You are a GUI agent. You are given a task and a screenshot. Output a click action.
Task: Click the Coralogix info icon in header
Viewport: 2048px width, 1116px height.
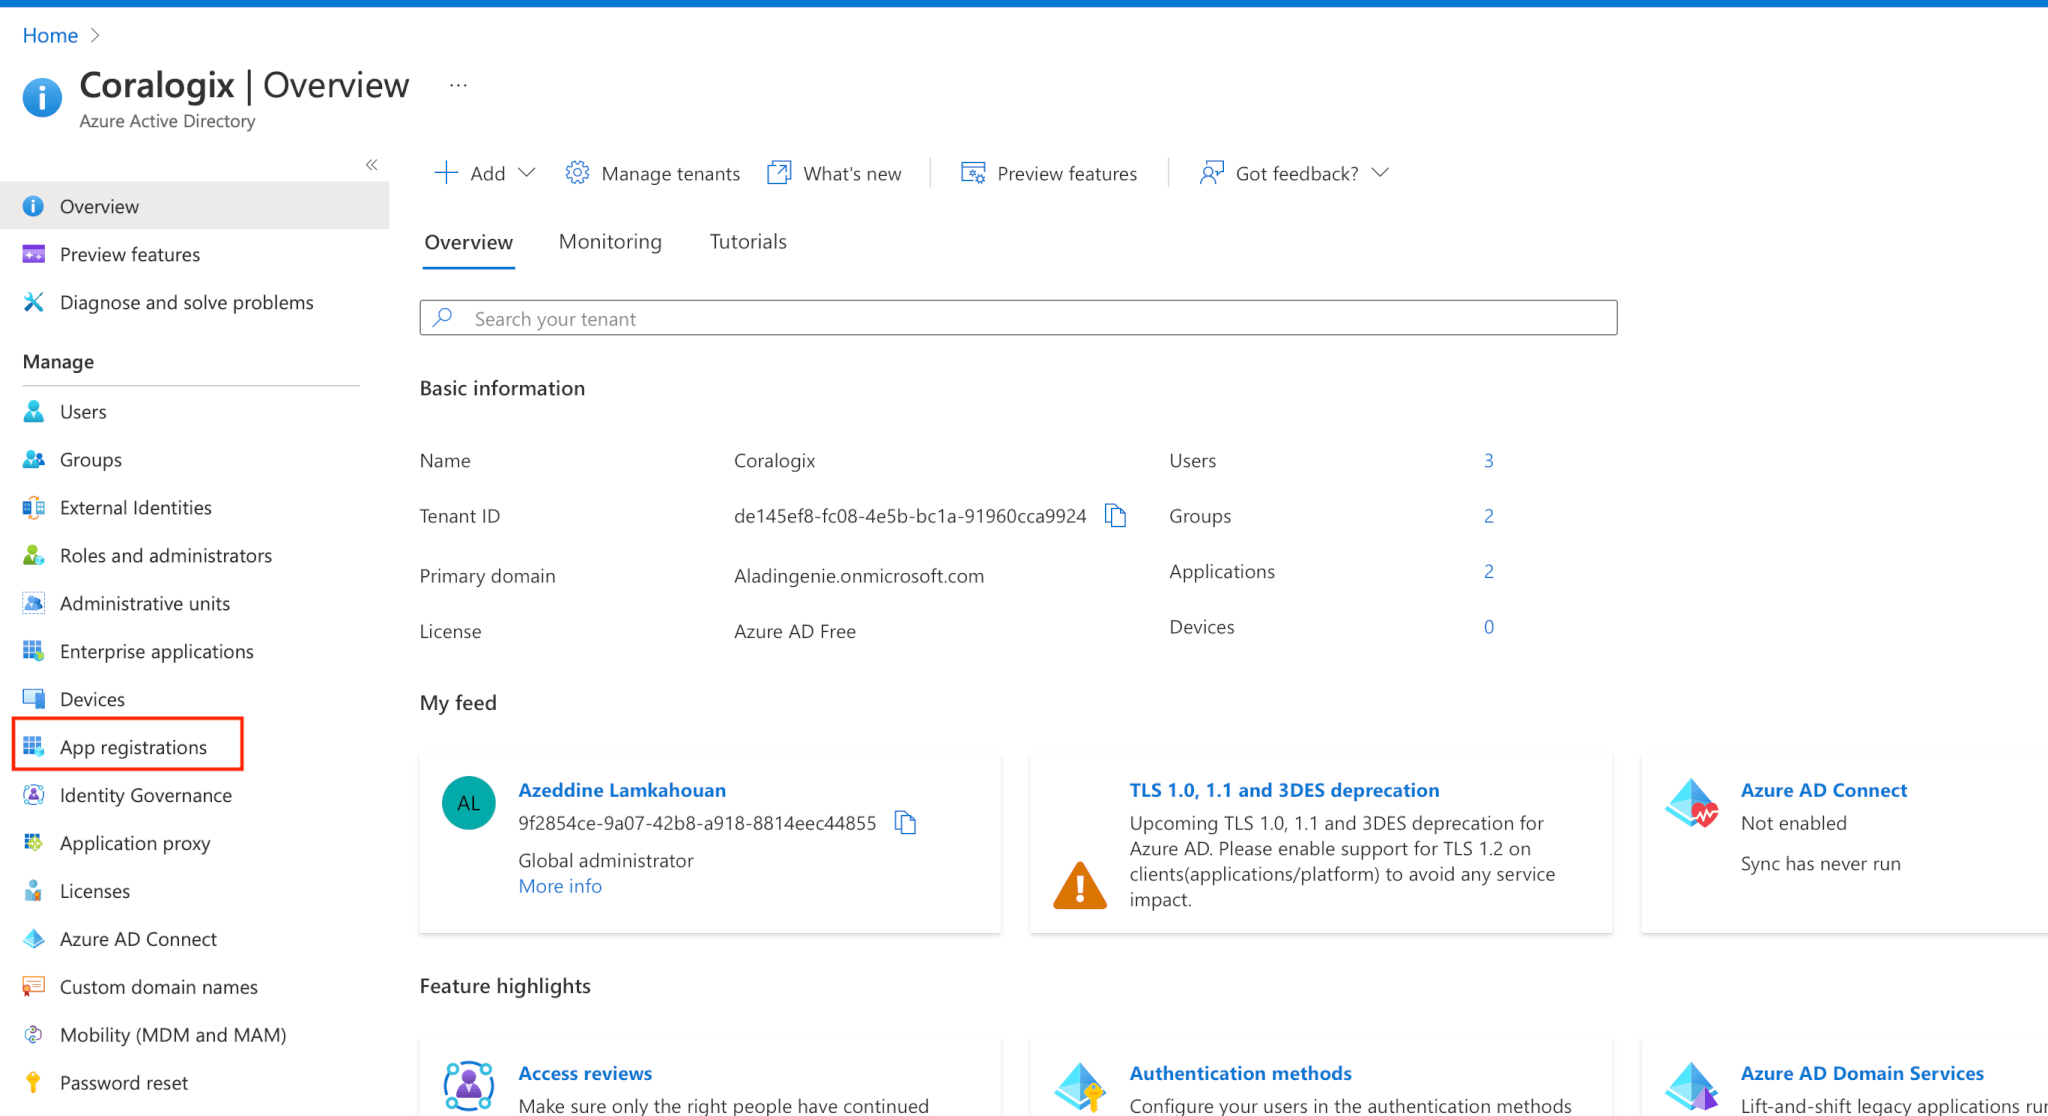[42, 97]
